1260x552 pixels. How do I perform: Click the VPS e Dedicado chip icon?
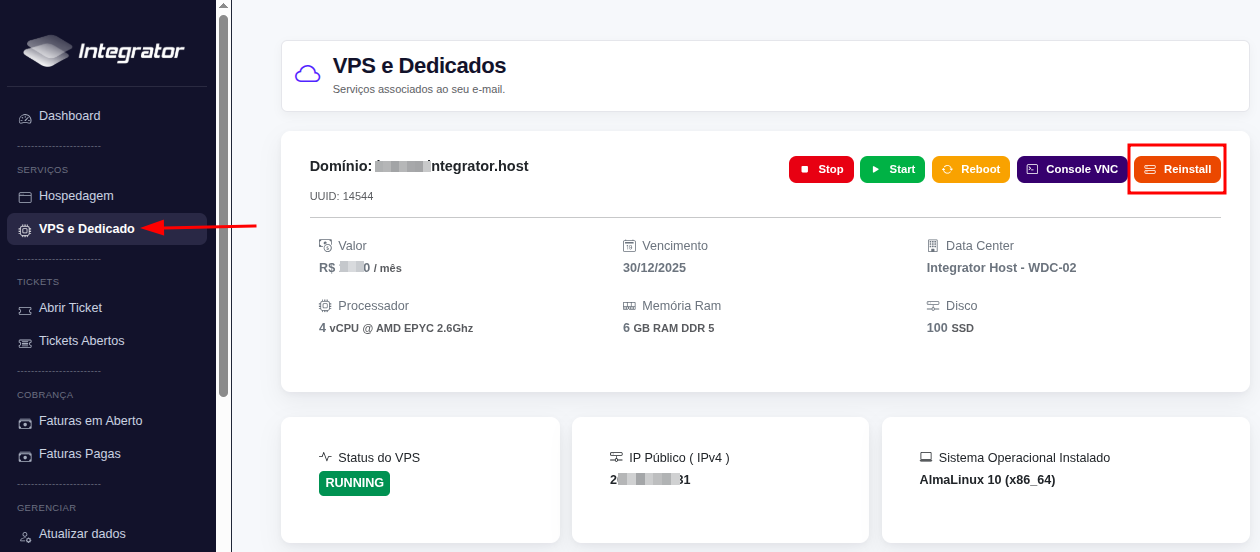(x=25, y=230)
